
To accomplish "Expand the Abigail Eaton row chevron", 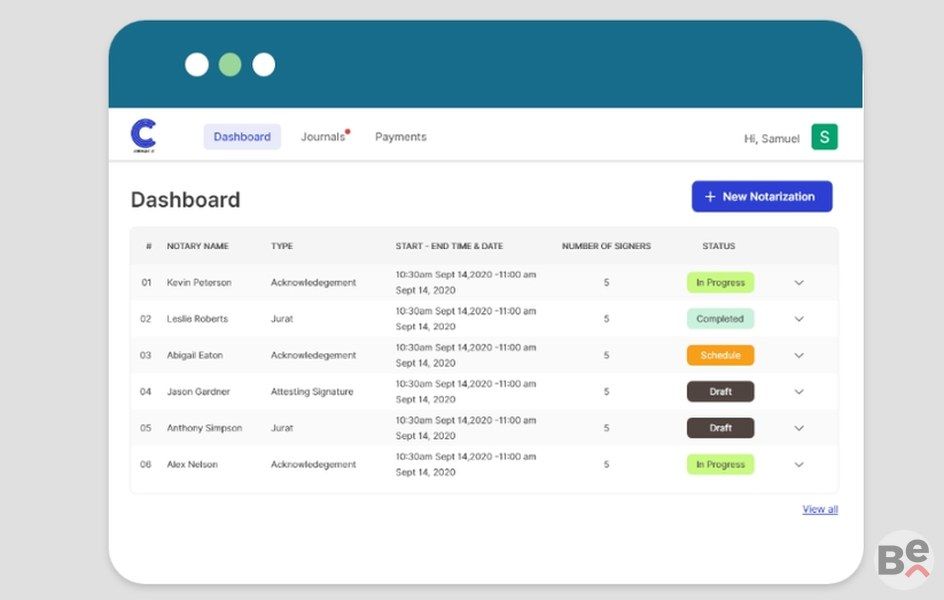I will (x=799, y=355).
